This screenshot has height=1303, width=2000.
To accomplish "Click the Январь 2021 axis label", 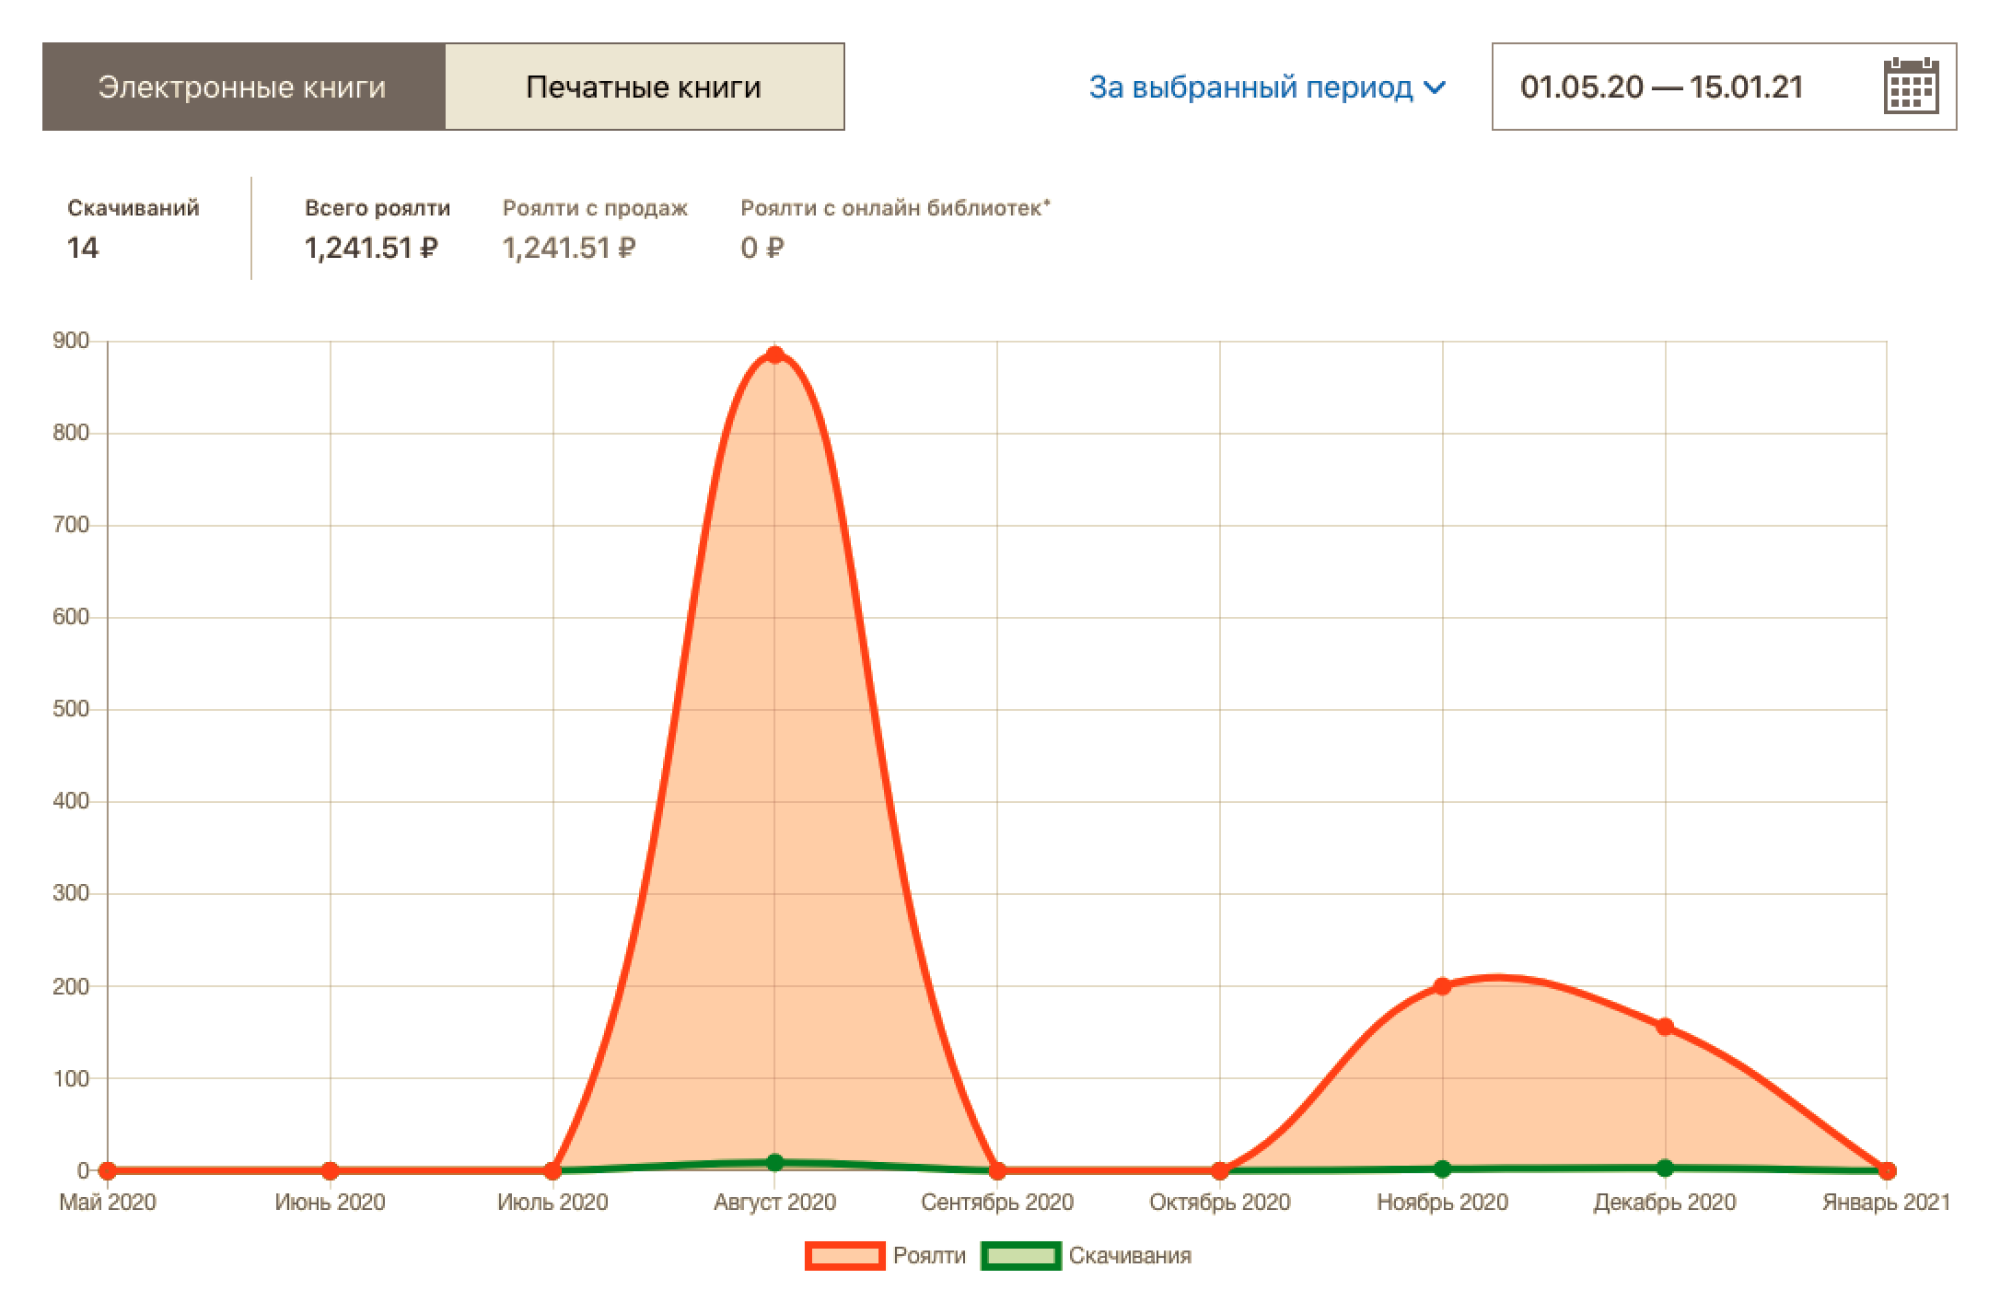I will click(1886, 1202).
